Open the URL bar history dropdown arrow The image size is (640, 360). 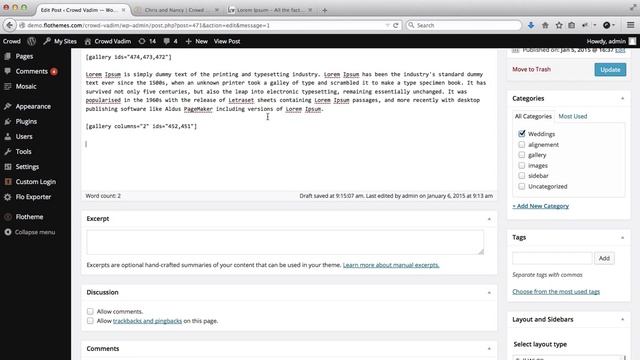click(x=387, y=25)
